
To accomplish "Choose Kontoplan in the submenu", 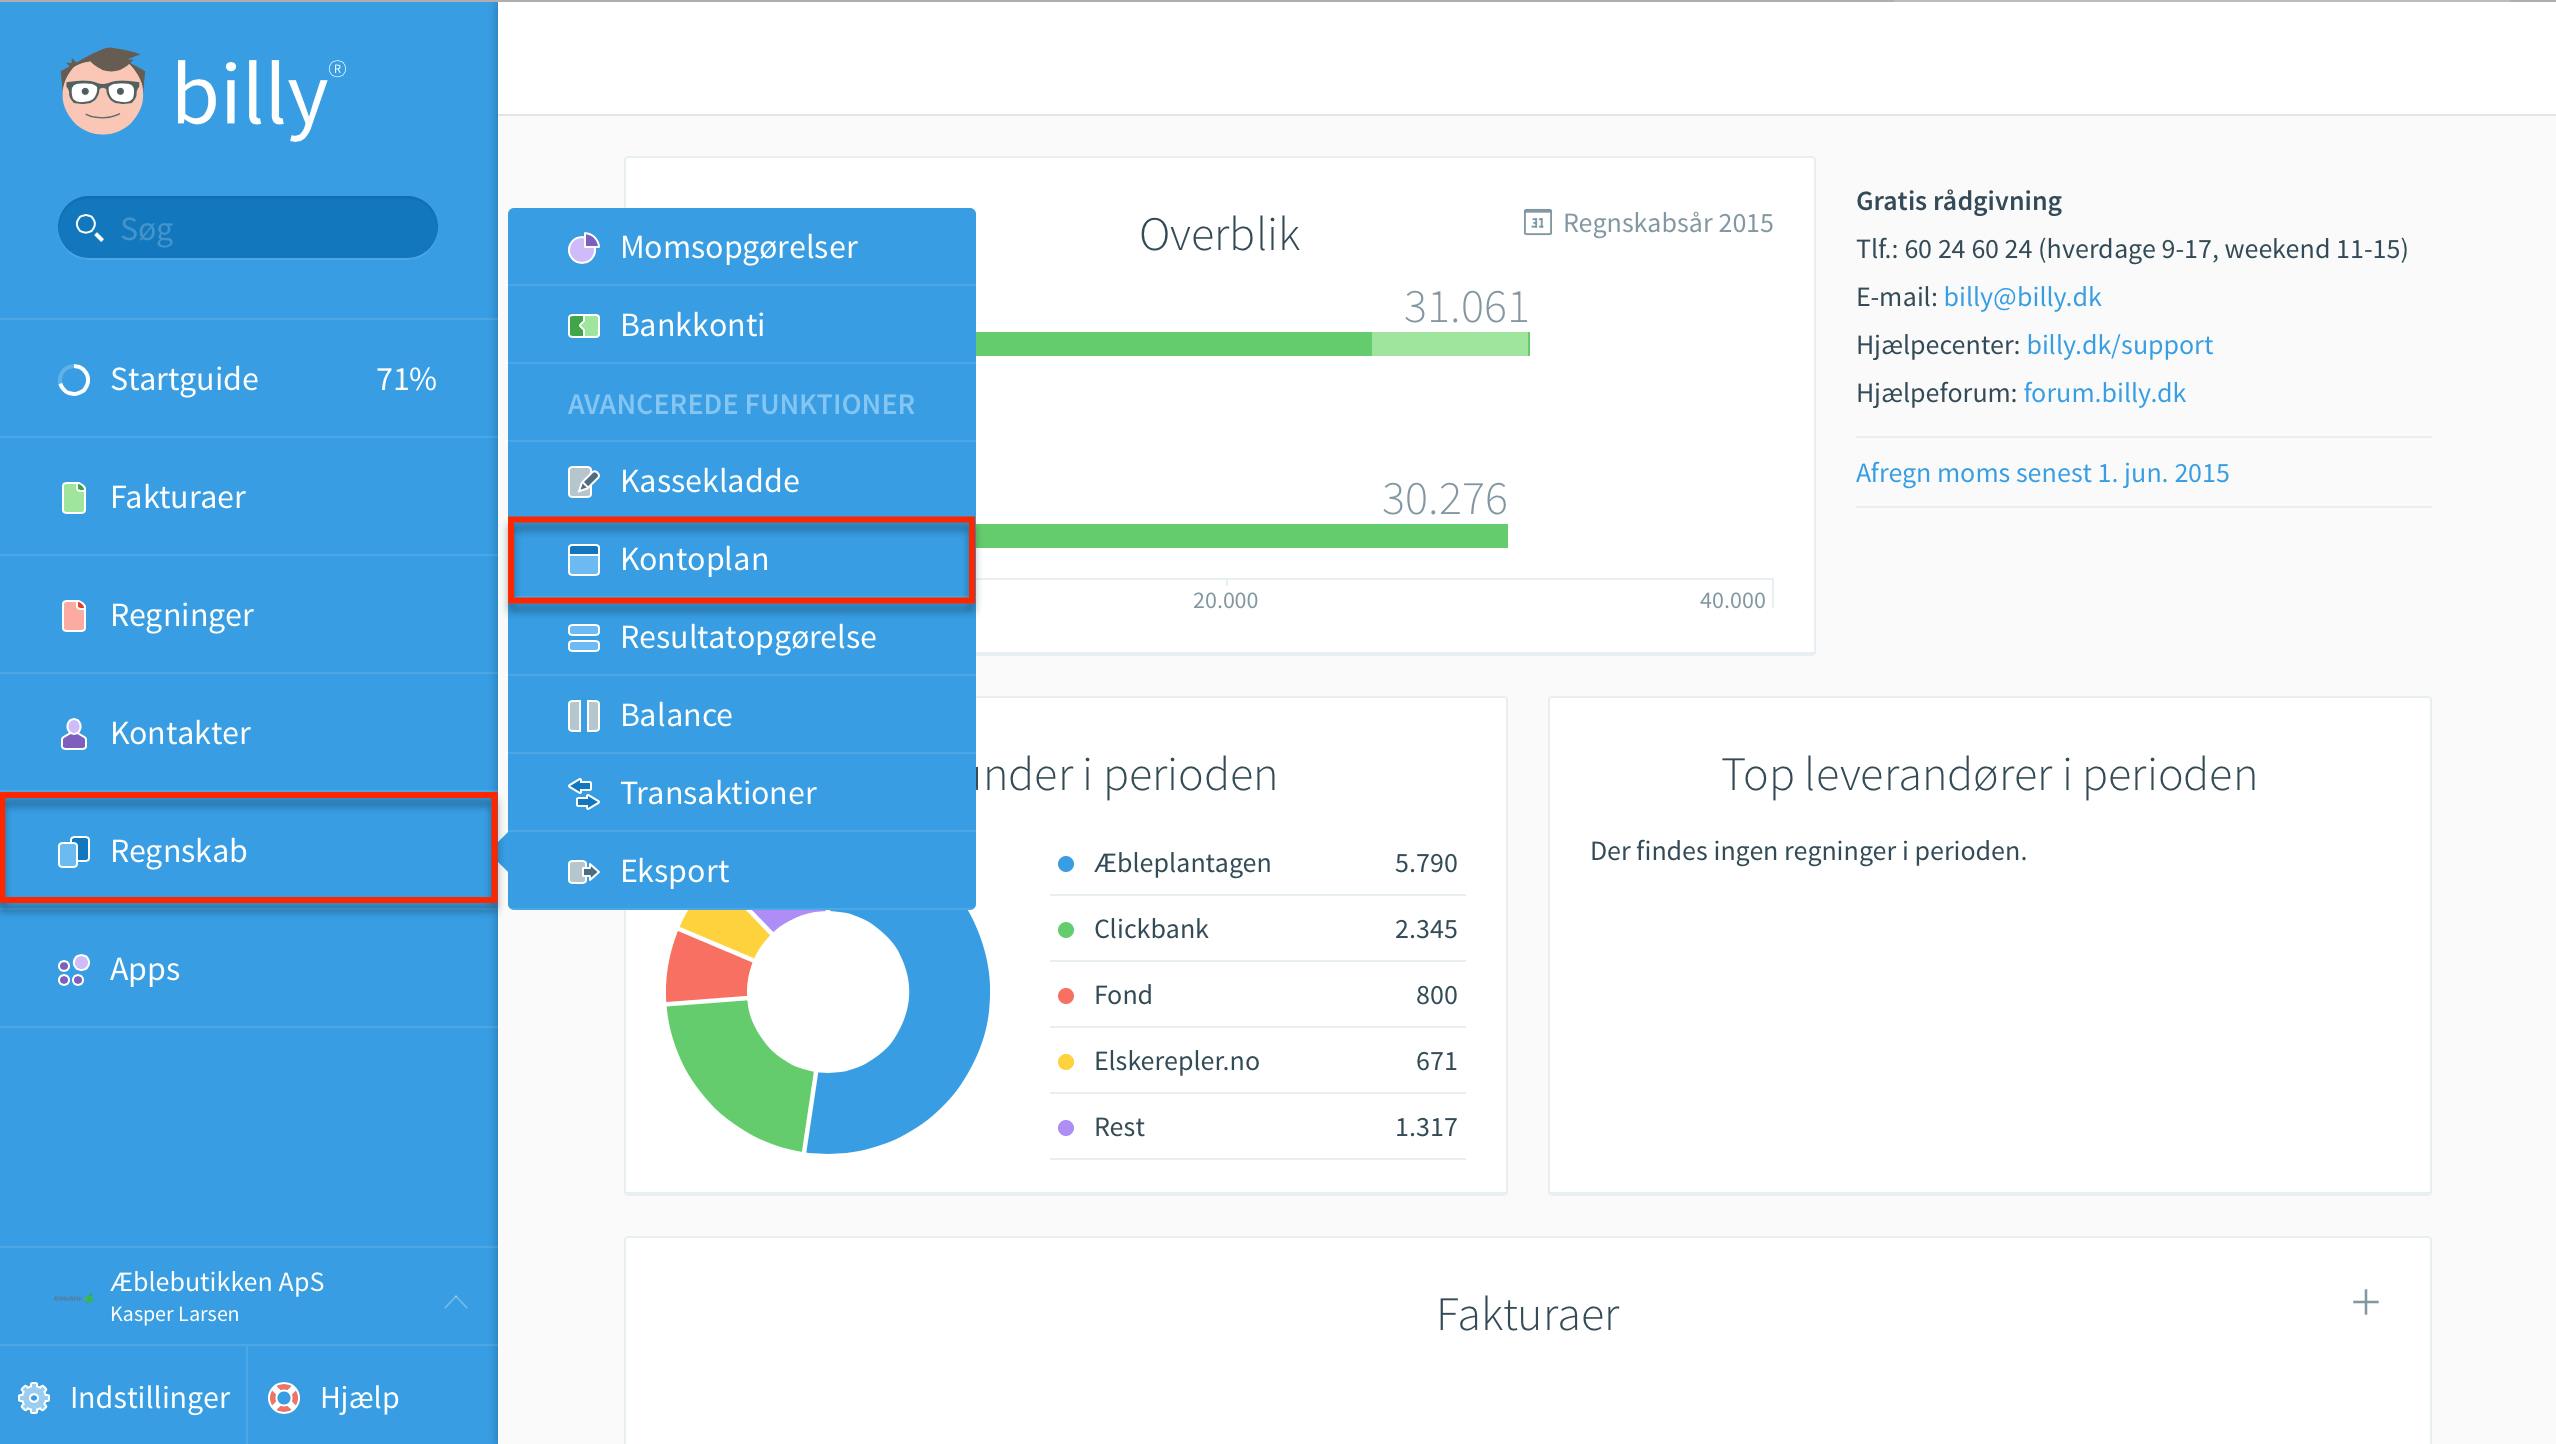I will click(x=742, y=559).
